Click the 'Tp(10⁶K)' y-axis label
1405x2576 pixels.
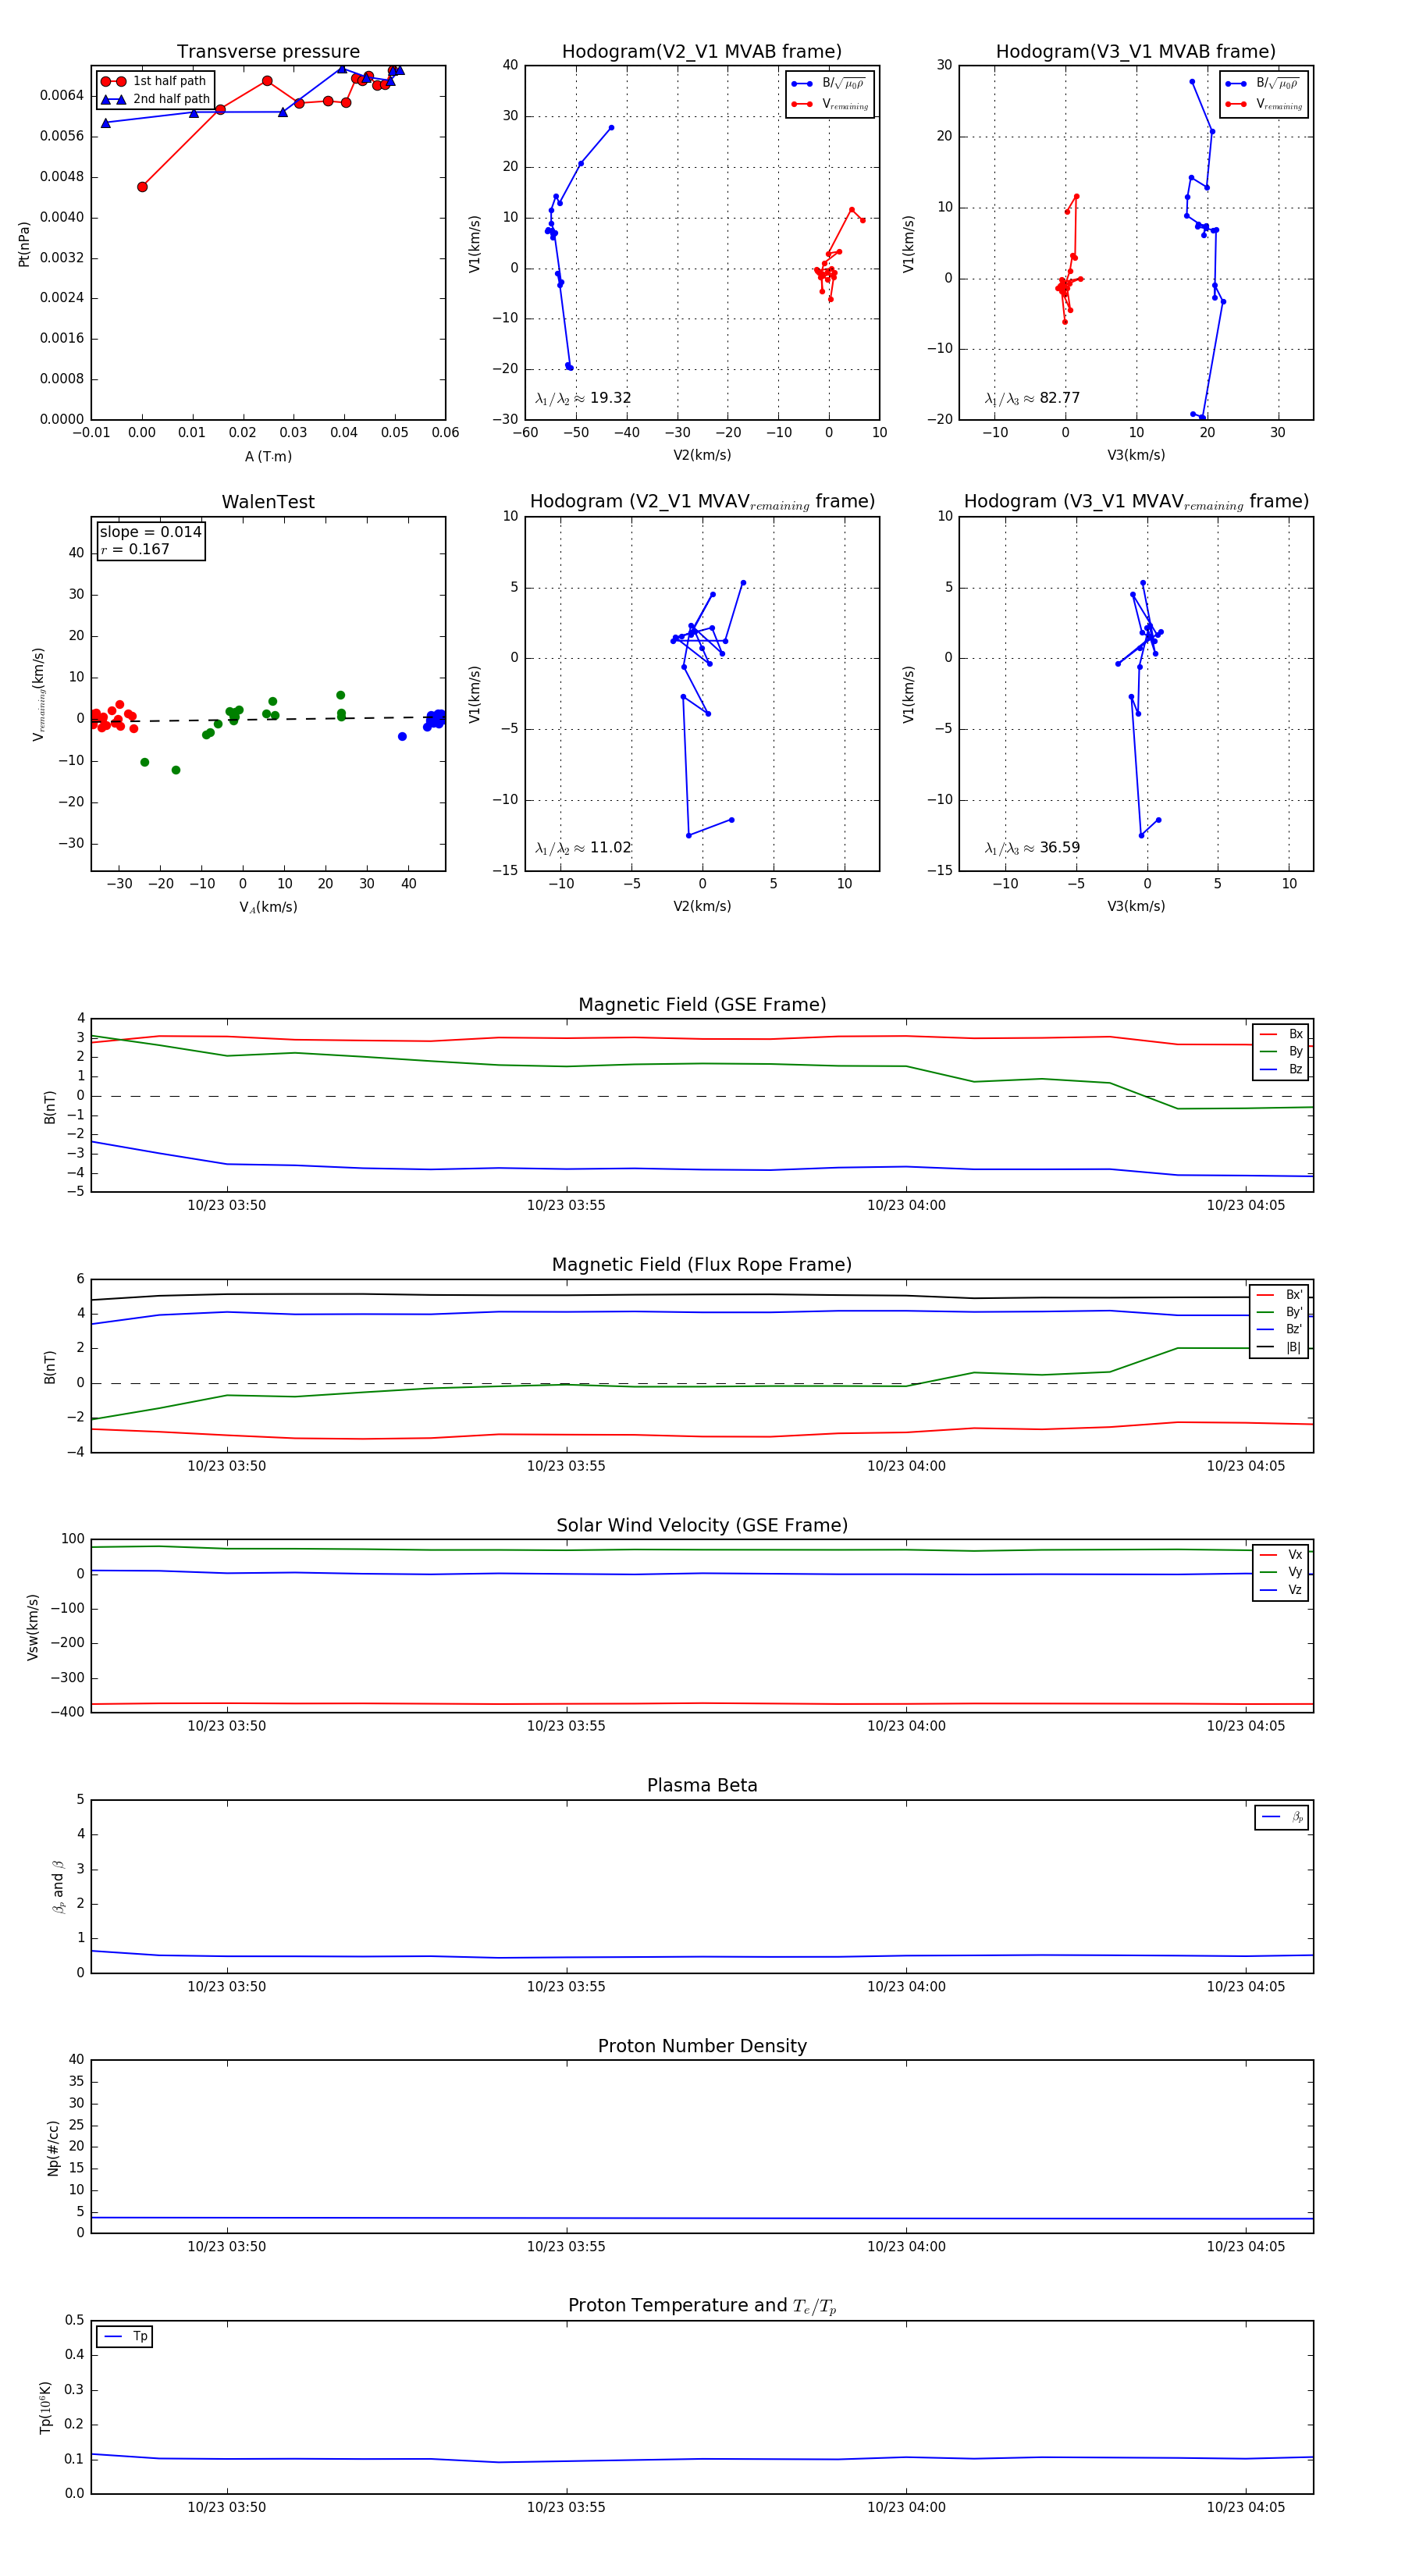45,2407
